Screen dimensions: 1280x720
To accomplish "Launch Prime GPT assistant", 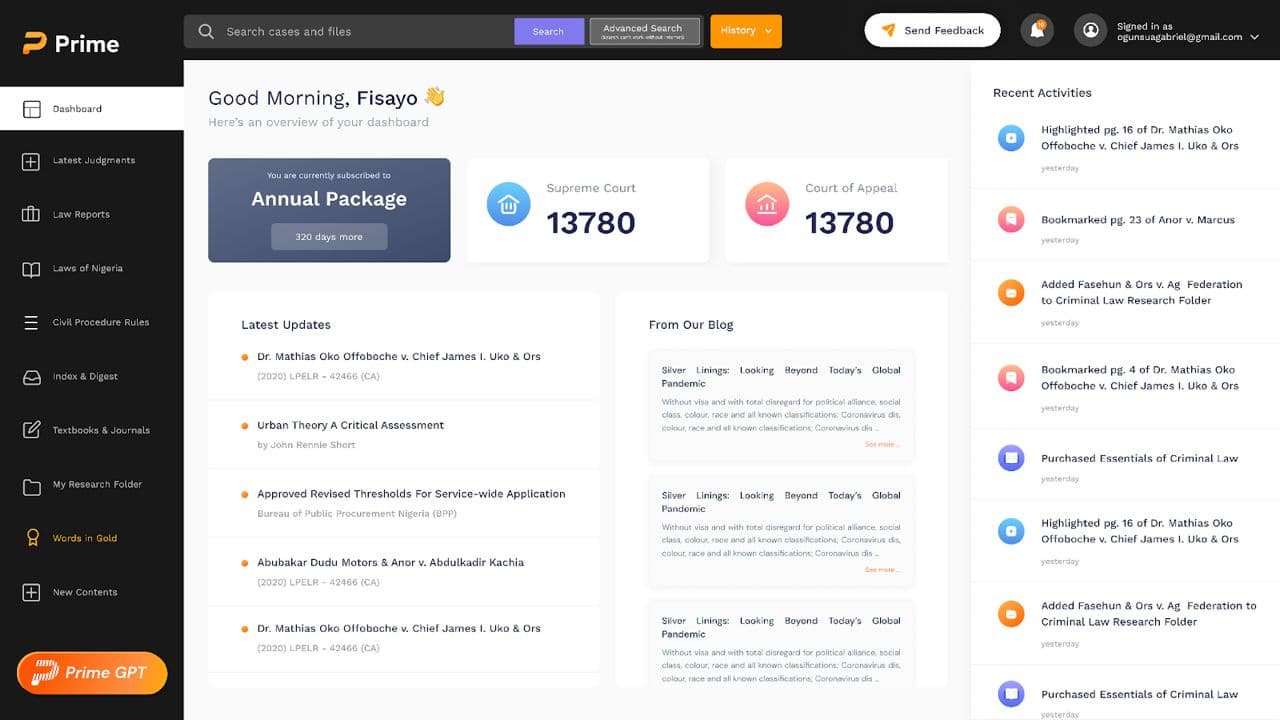I will tap(92, 673).
